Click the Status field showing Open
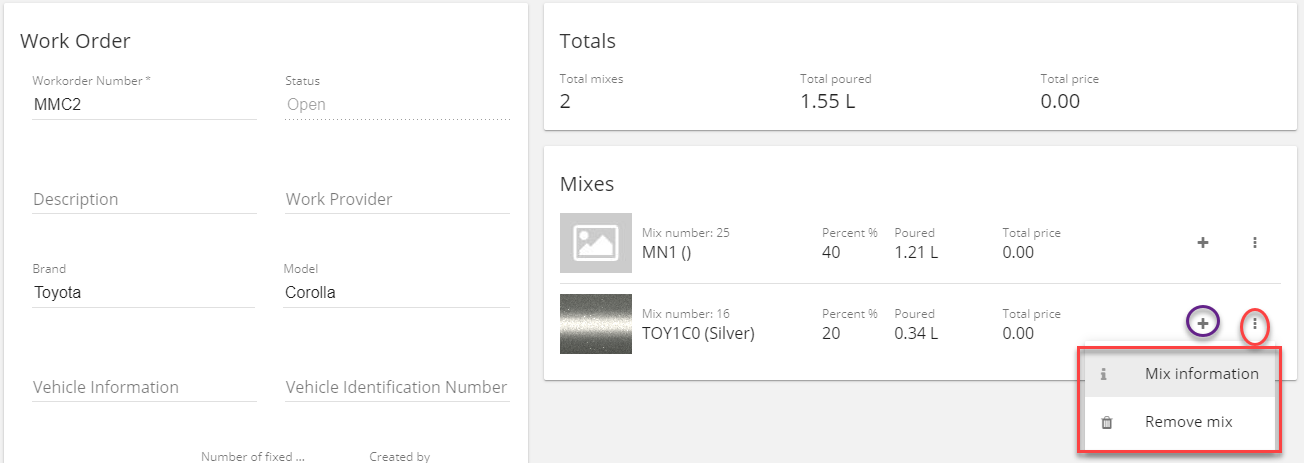Viewport: 1304px width, 463px height. 397,104
